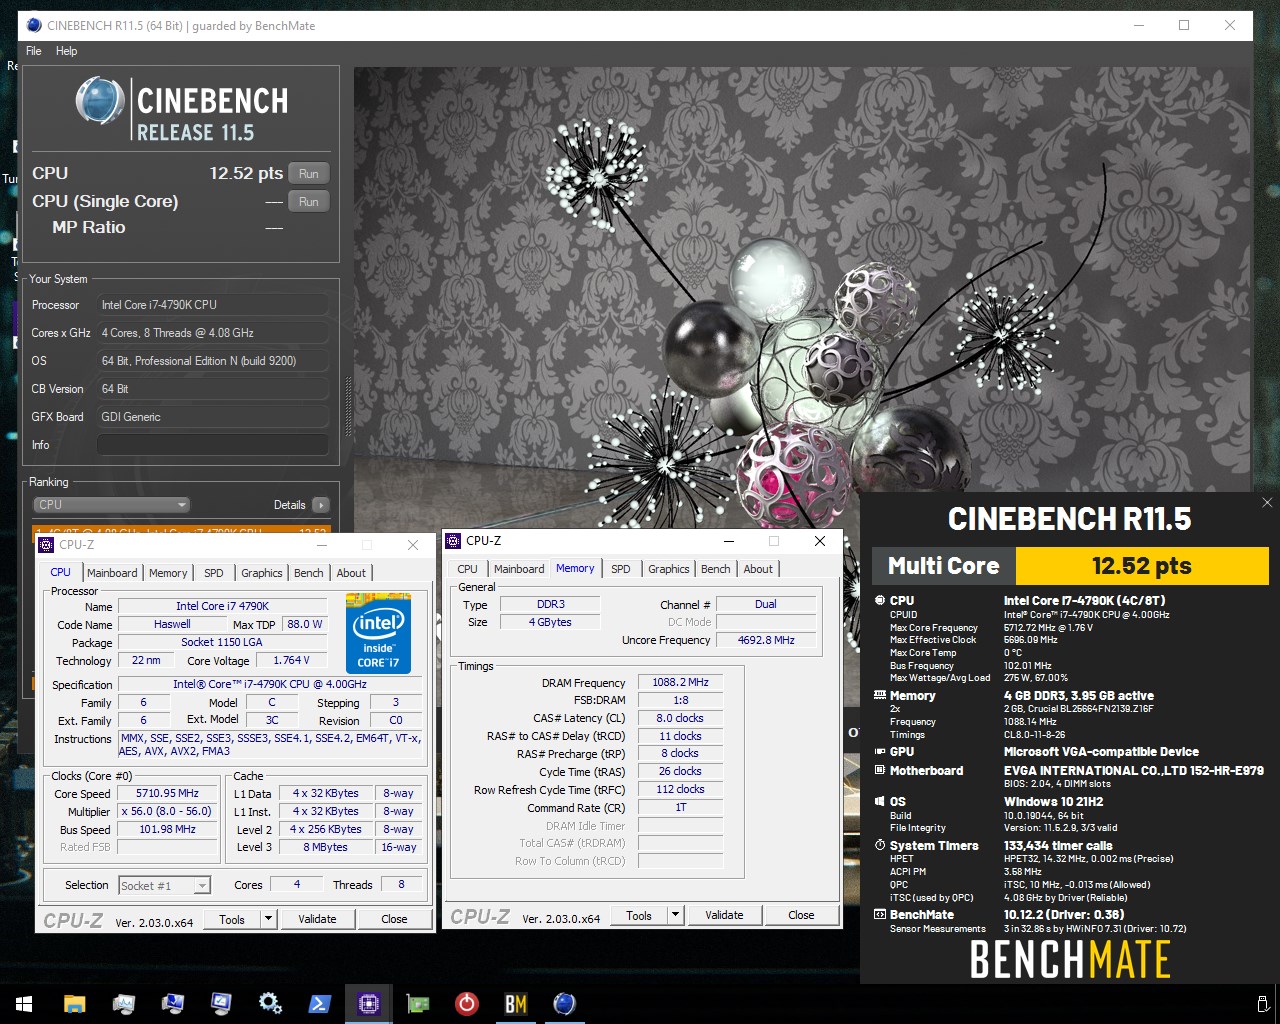Click the 12.52 pts BenchMate score
This screenshot has height=1024, width=1280.
[x=1141, y=566]
